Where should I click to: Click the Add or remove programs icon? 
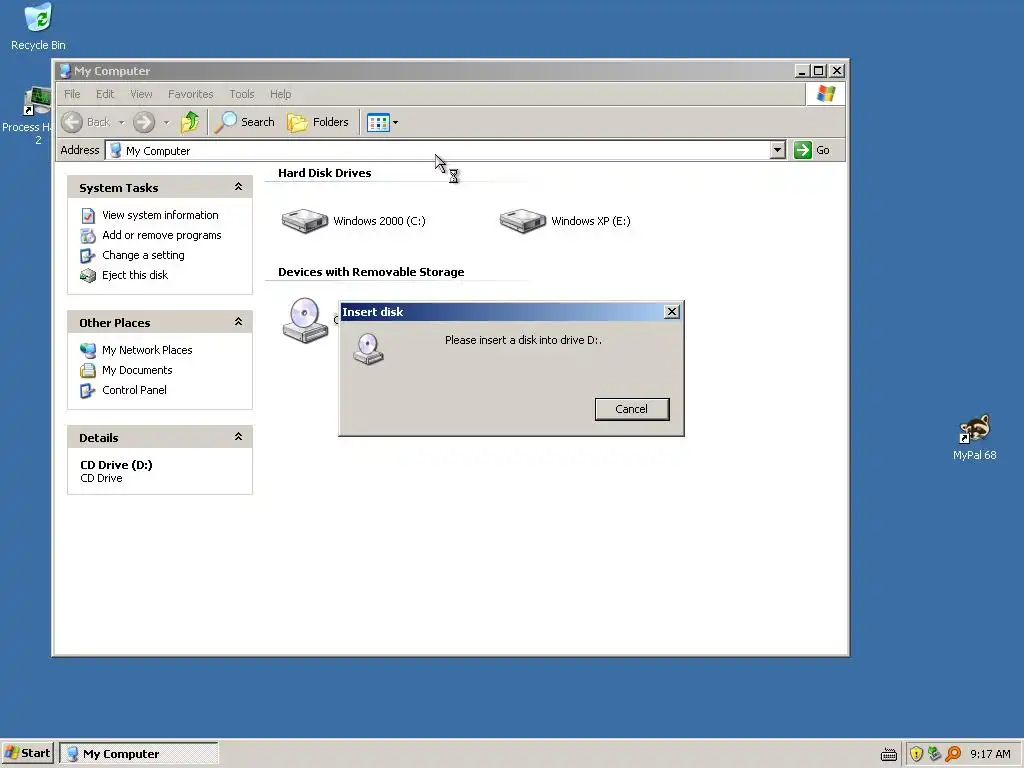click(x=88, y=235)
